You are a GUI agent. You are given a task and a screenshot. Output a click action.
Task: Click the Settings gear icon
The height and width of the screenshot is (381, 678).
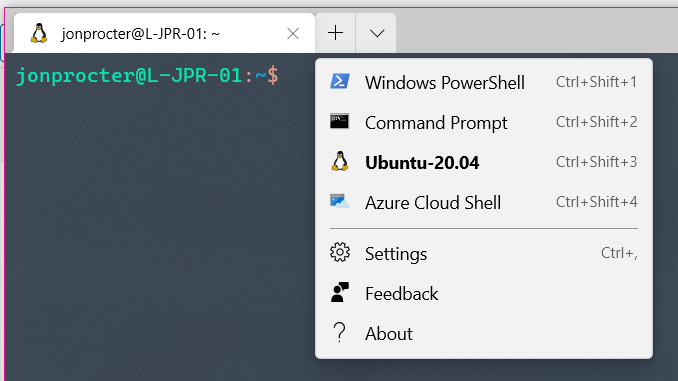[x=340, y=253]
